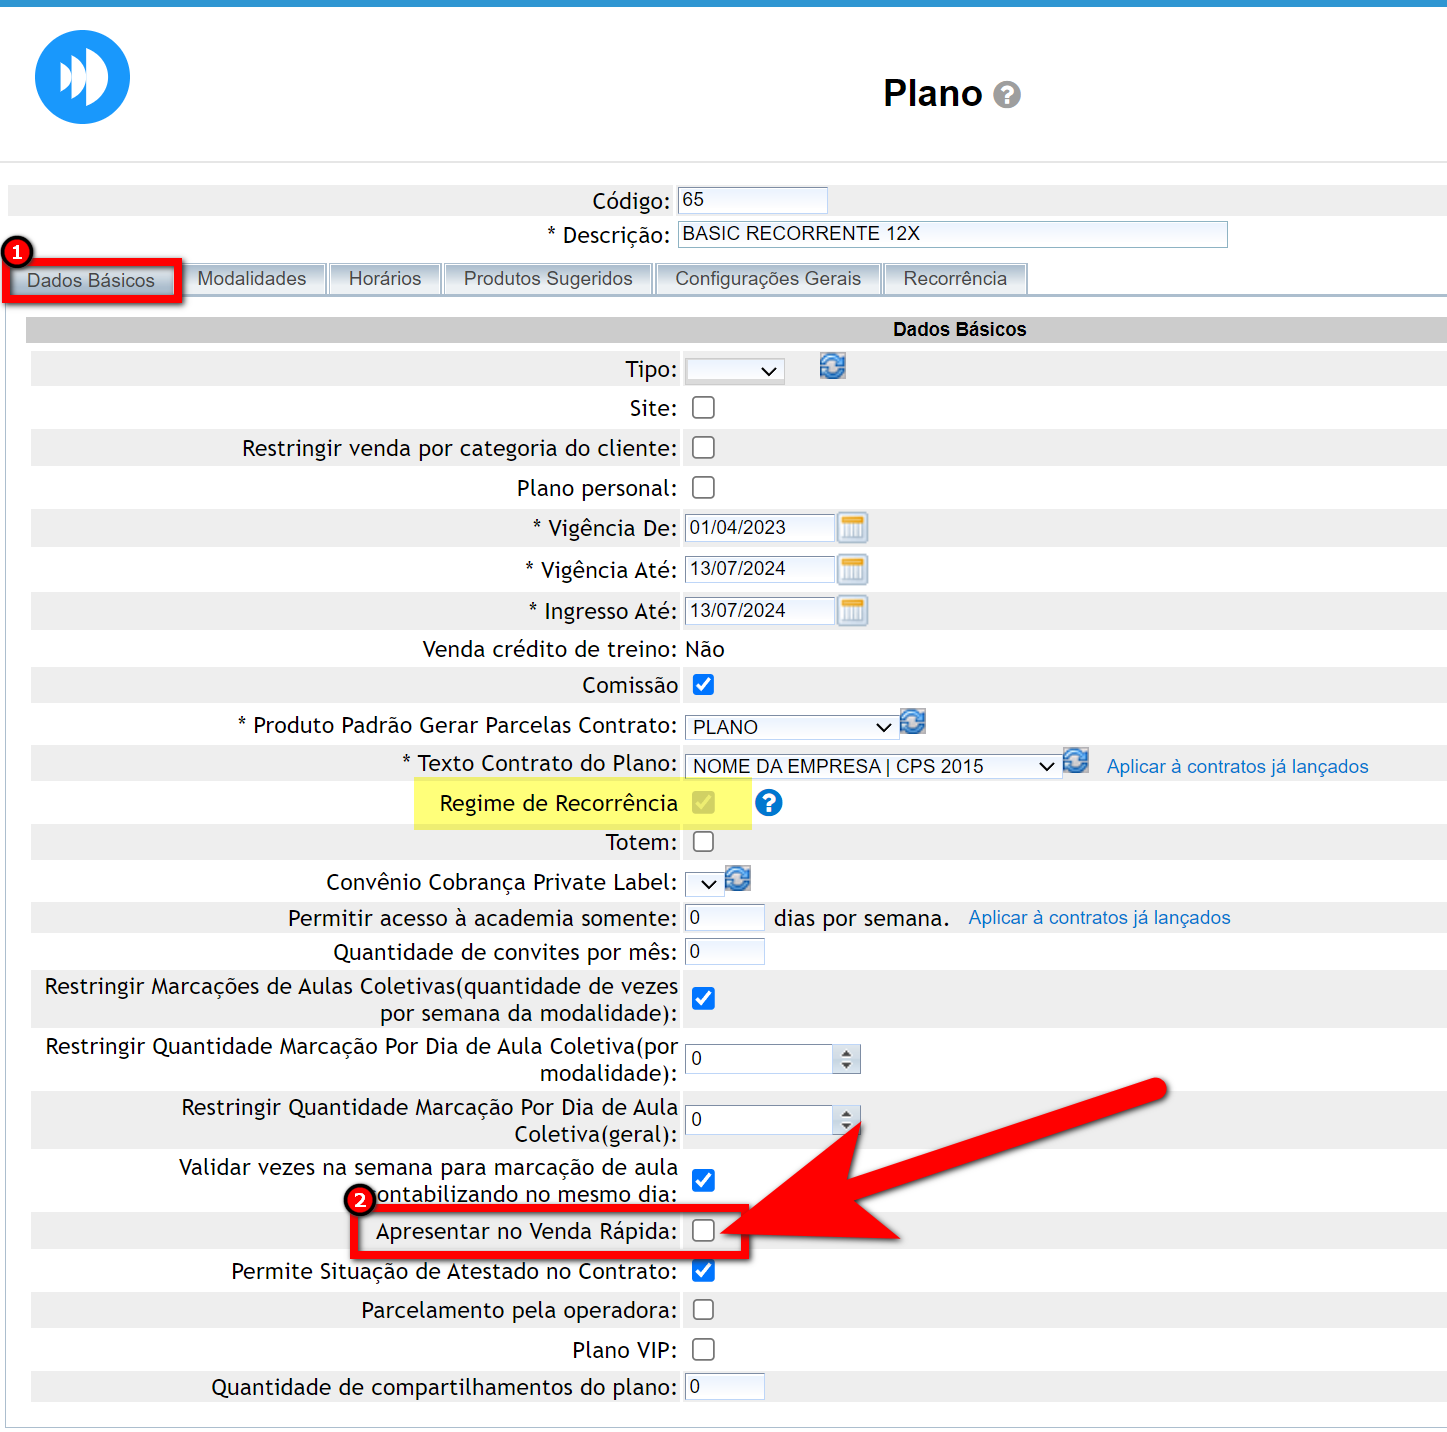Click Aplicar à contratos link beside Texto Contrato
This screenshot has width=1447, height=1432.
click(1237, 767)
